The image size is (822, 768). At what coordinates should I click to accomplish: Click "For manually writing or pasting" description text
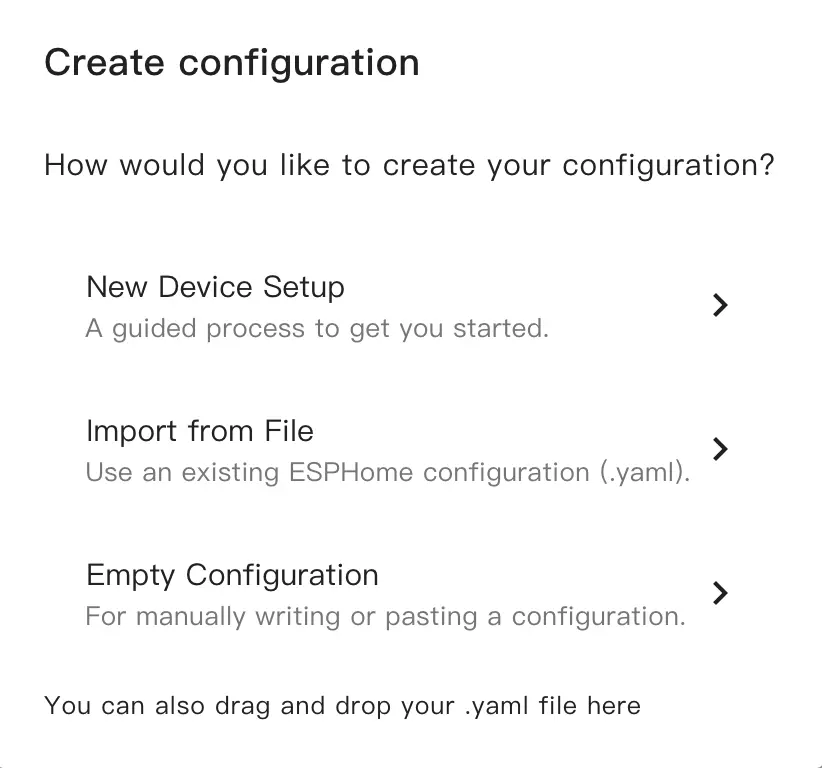[385, 617]
